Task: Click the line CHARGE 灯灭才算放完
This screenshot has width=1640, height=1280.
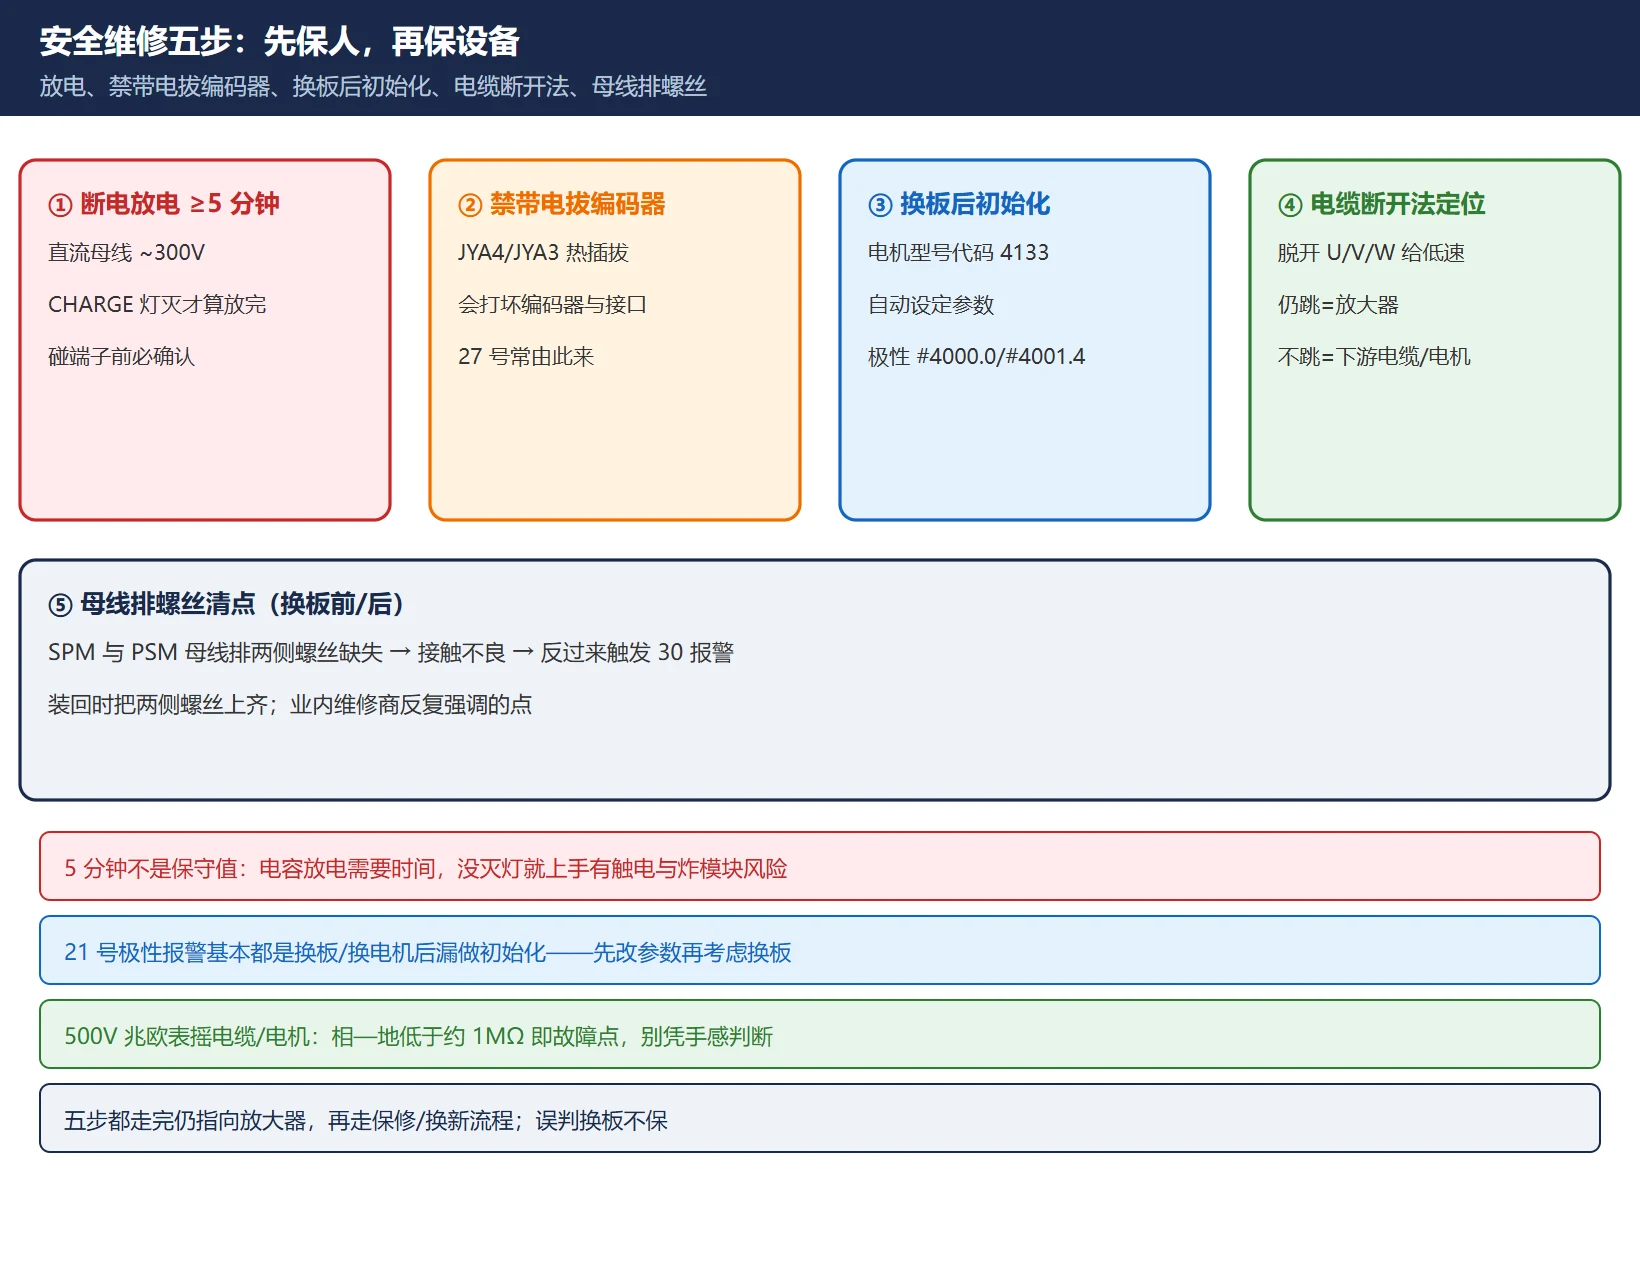Action: [157, 305]
